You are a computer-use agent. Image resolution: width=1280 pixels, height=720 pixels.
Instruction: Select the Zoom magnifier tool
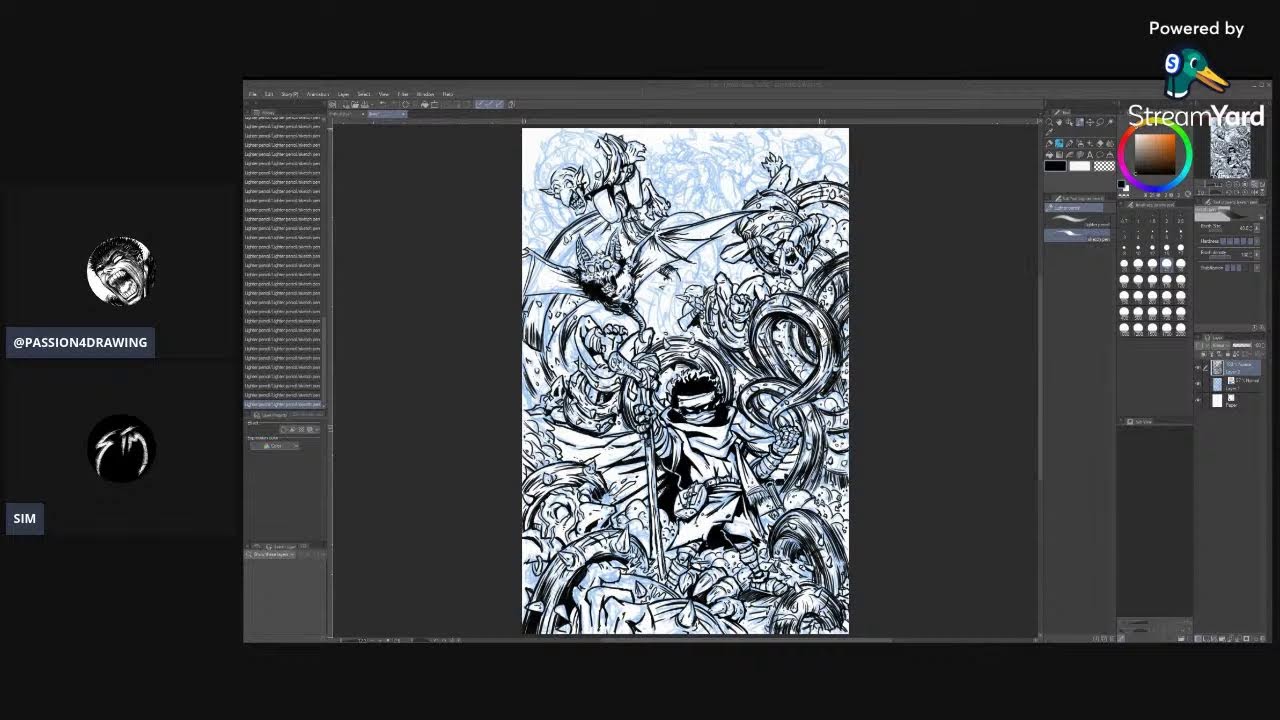1049,122
